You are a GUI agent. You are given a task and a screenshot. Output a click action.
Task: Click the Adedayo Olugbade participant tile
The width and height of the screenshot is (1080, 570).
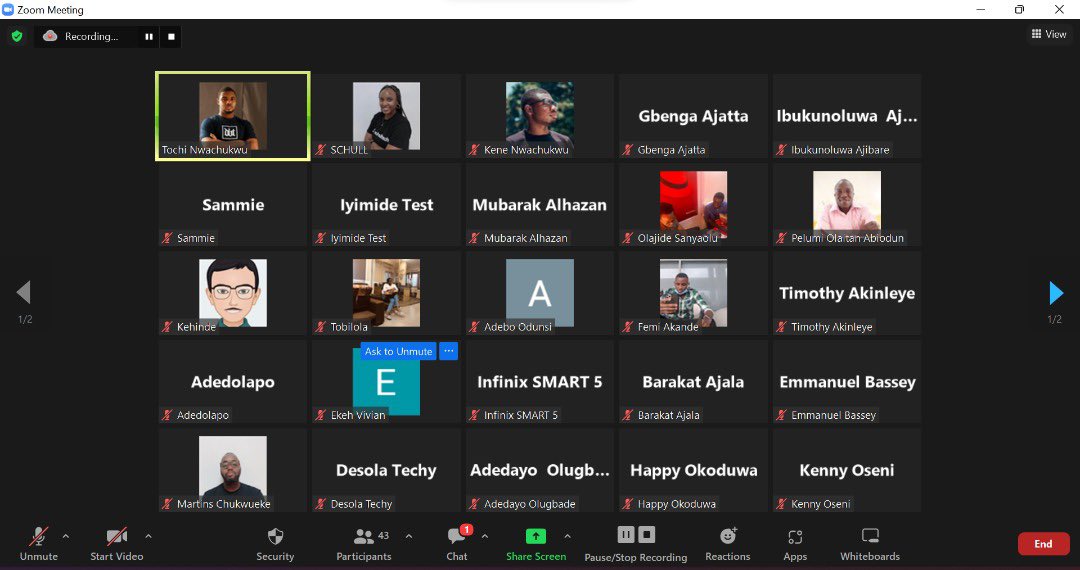[540, 470]
